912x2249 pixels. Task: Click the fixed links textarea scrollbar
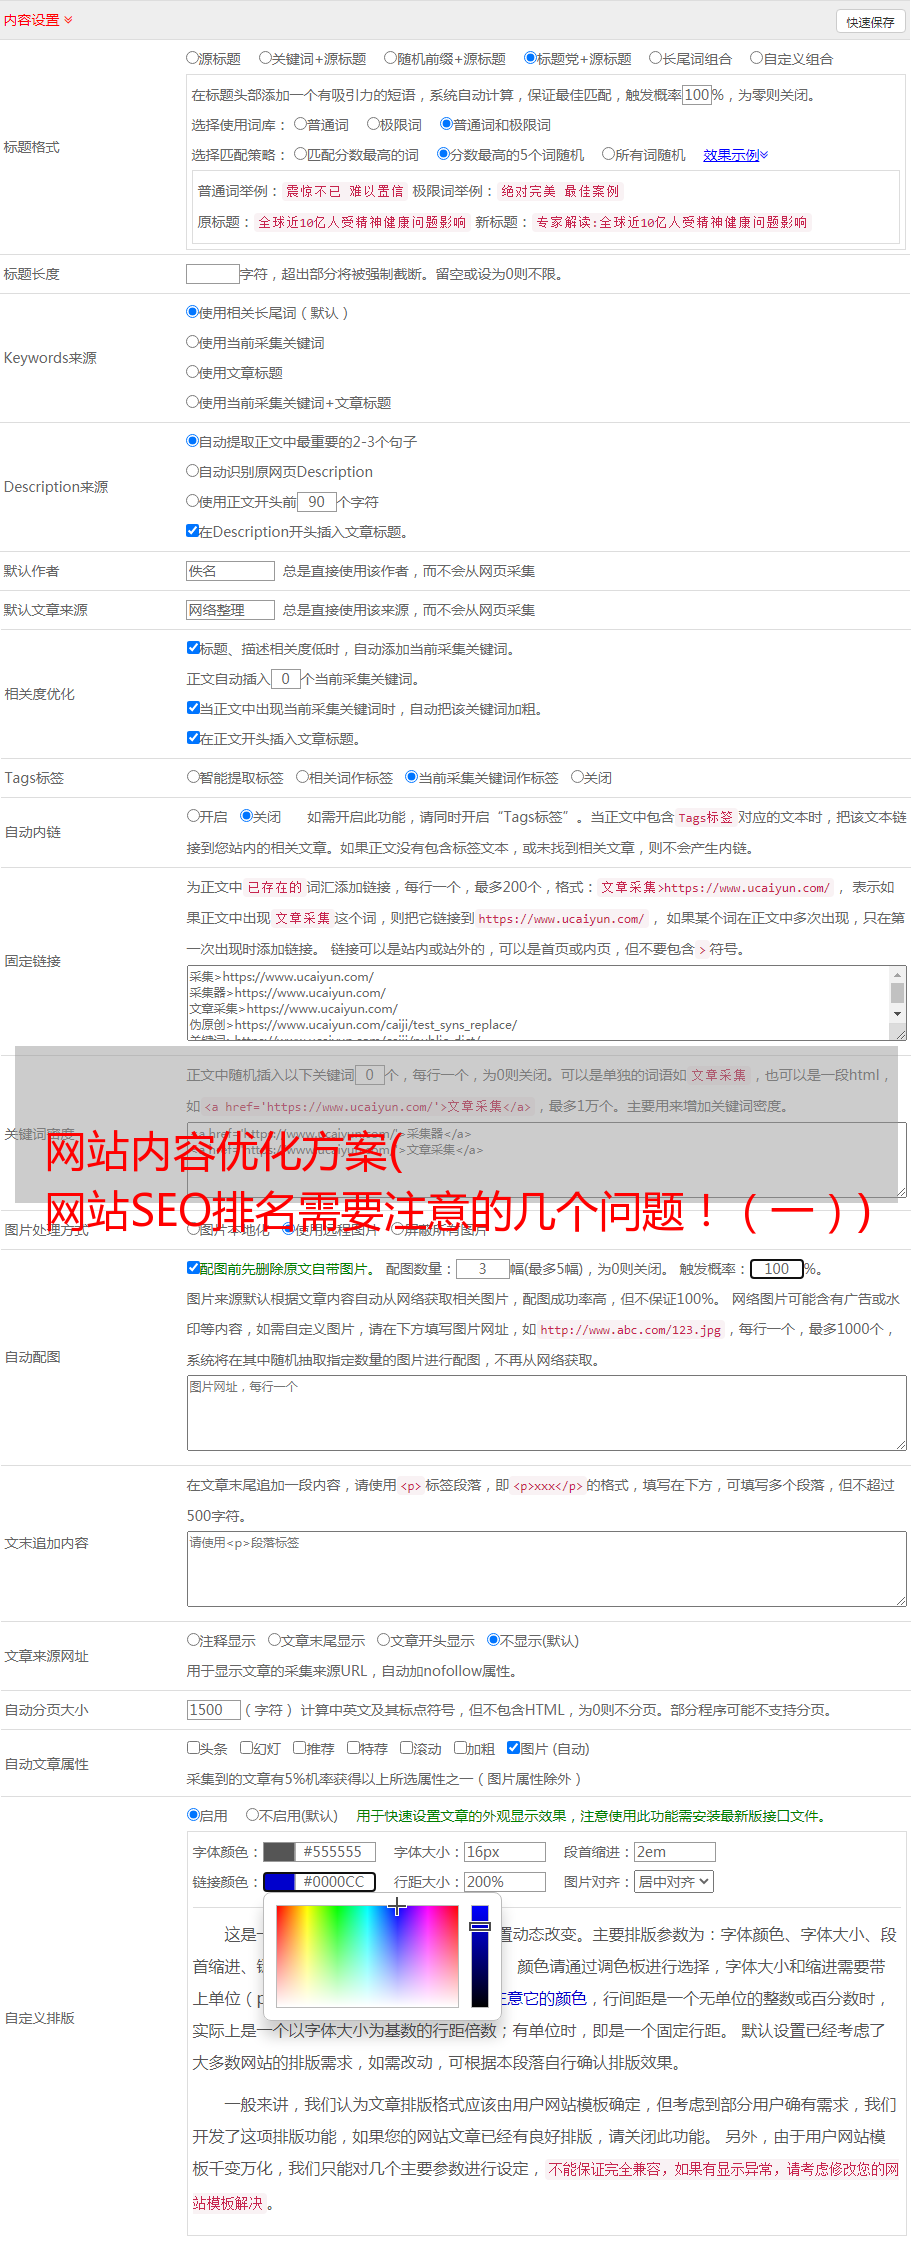click(x=897, y=994)
